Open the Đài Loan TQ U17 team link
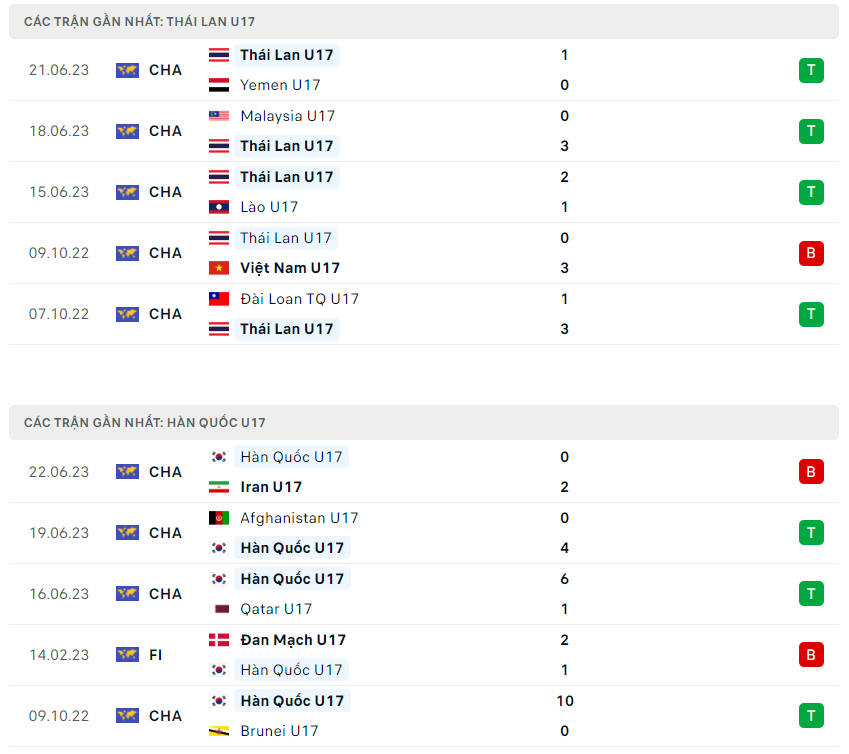The image size is (849, 754). click(x=299, y=299)
